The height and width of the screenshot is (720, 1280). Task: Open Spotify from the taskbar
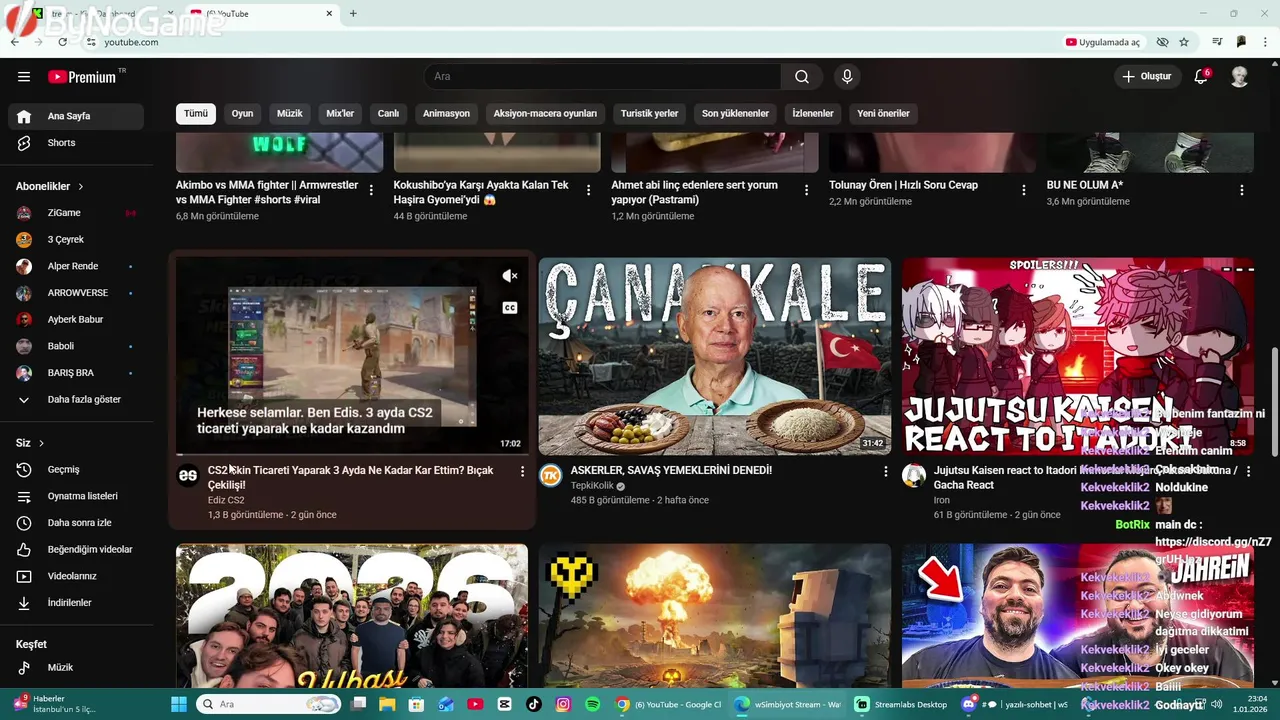coord(592,704)
